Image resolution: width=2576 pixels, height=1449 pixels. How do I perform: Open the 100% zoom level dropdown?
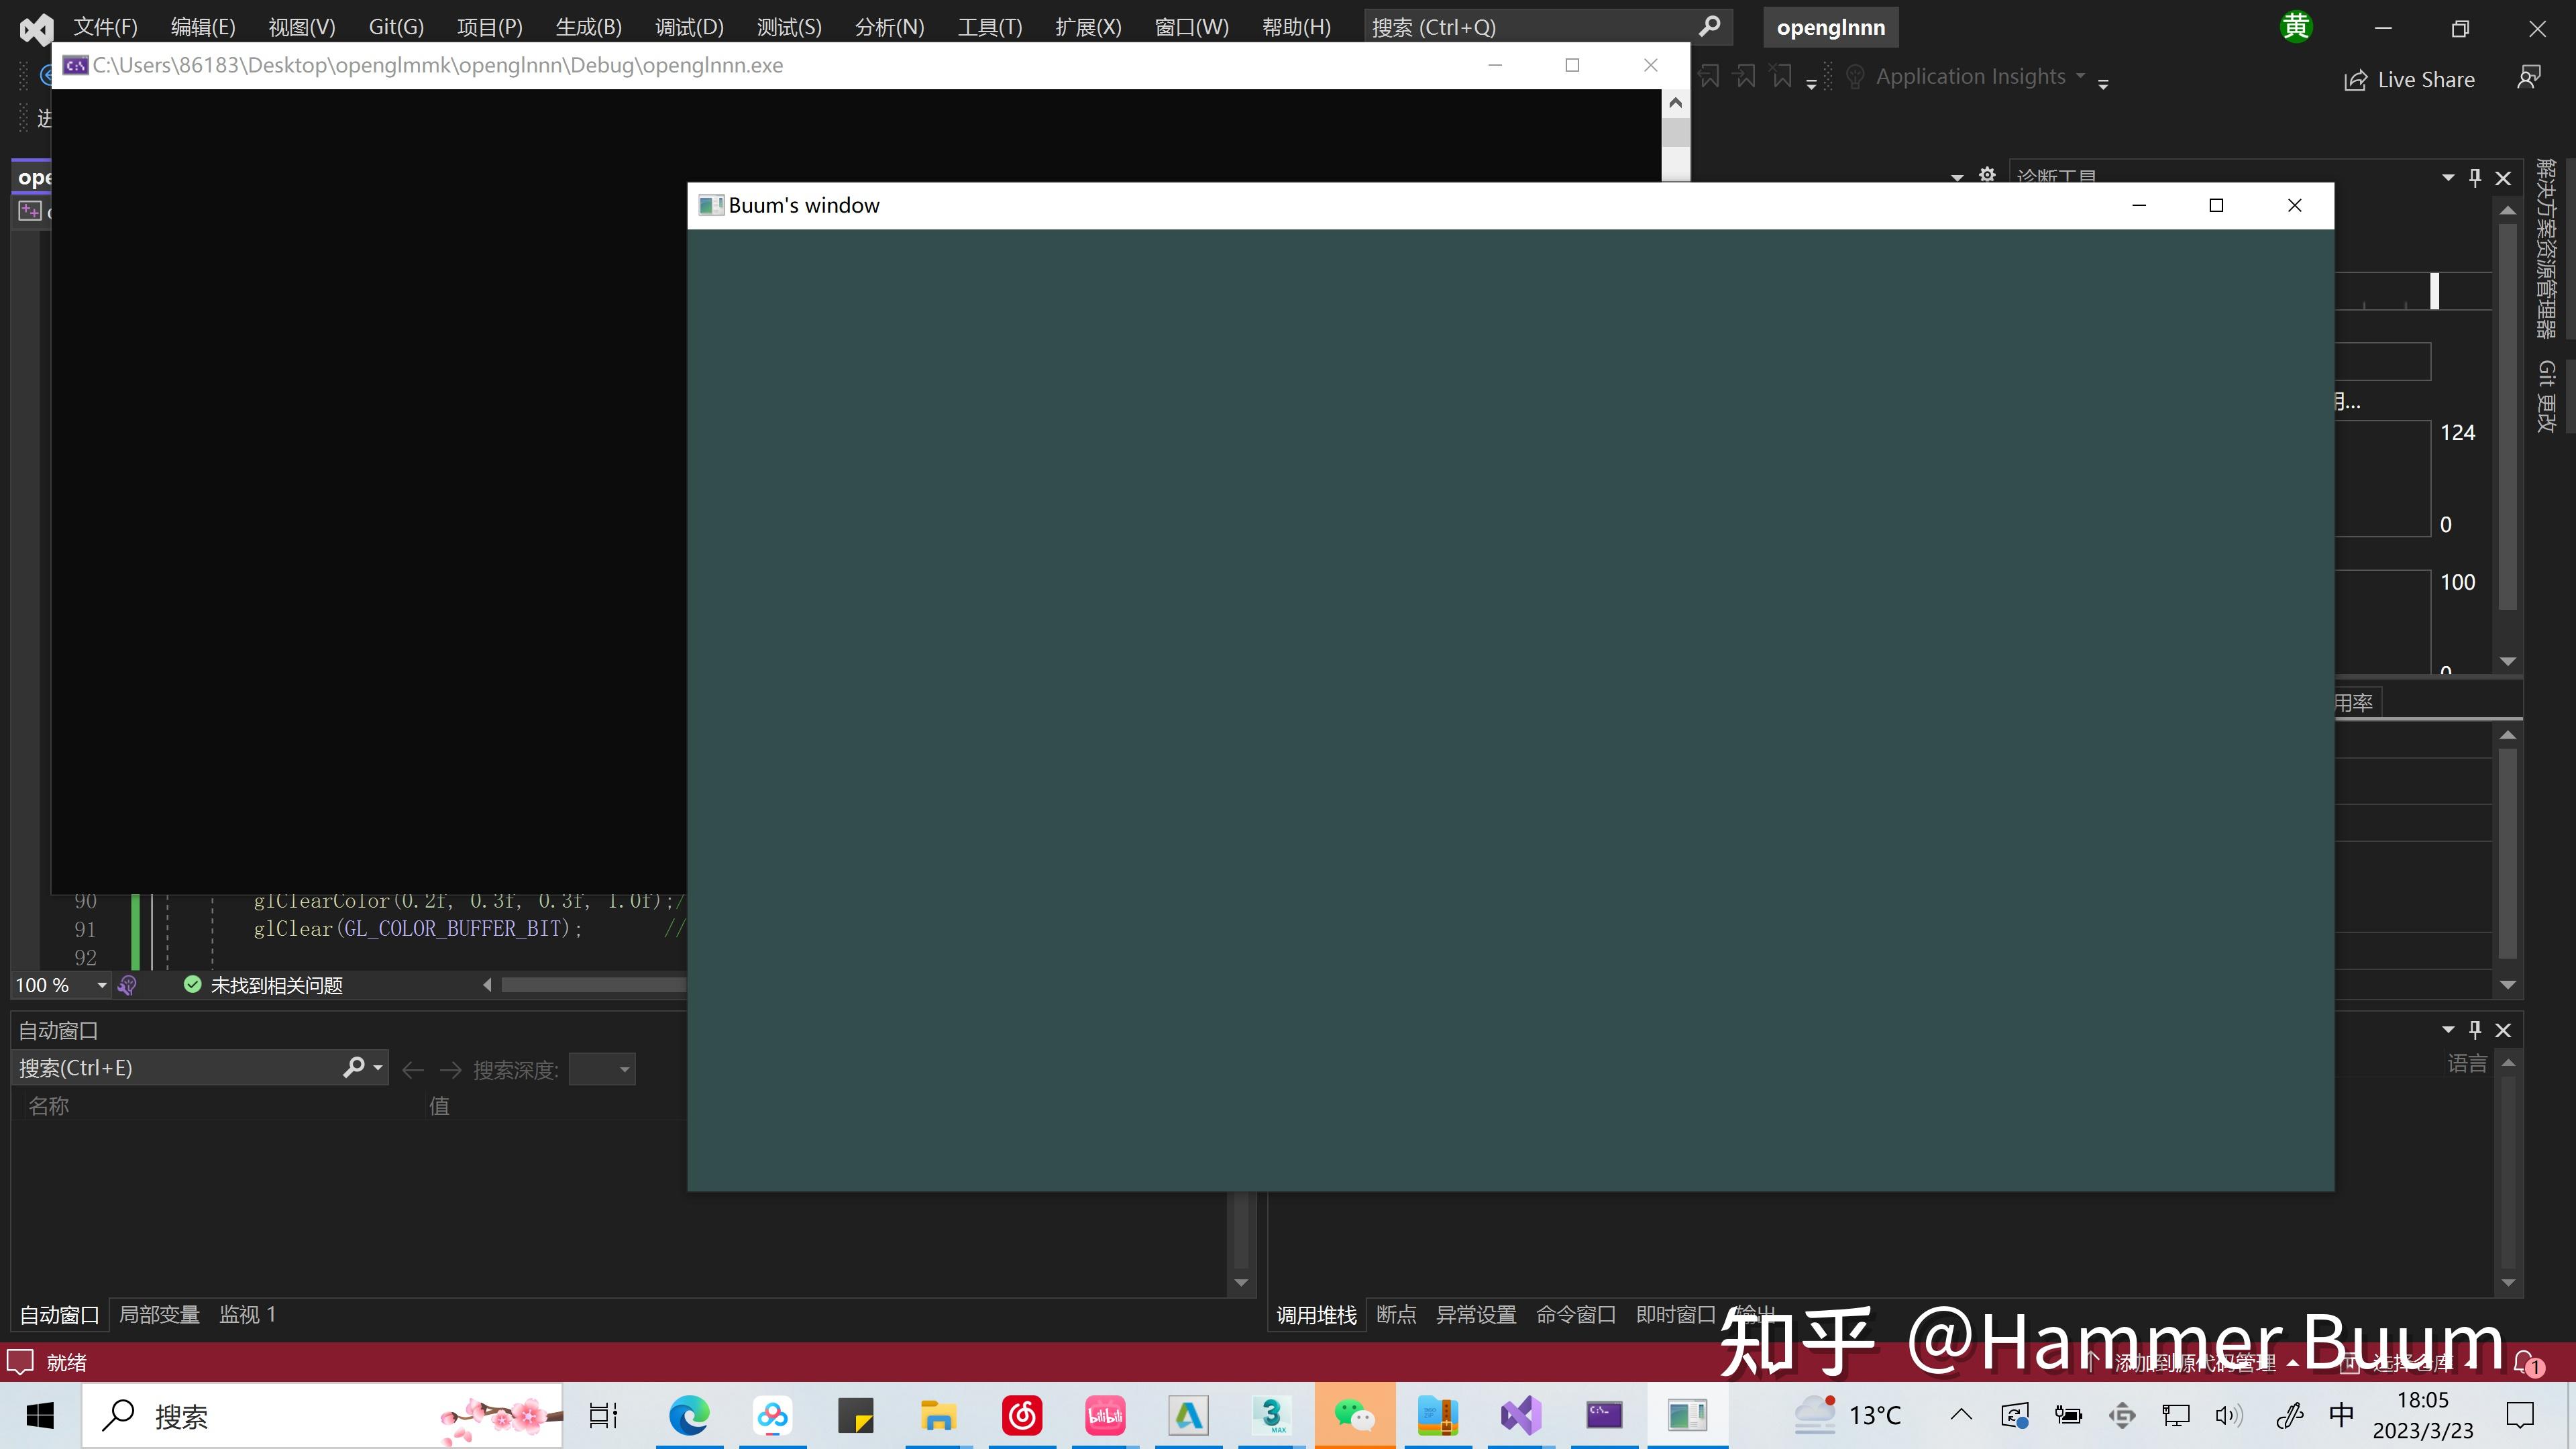(x=100, y=985)
